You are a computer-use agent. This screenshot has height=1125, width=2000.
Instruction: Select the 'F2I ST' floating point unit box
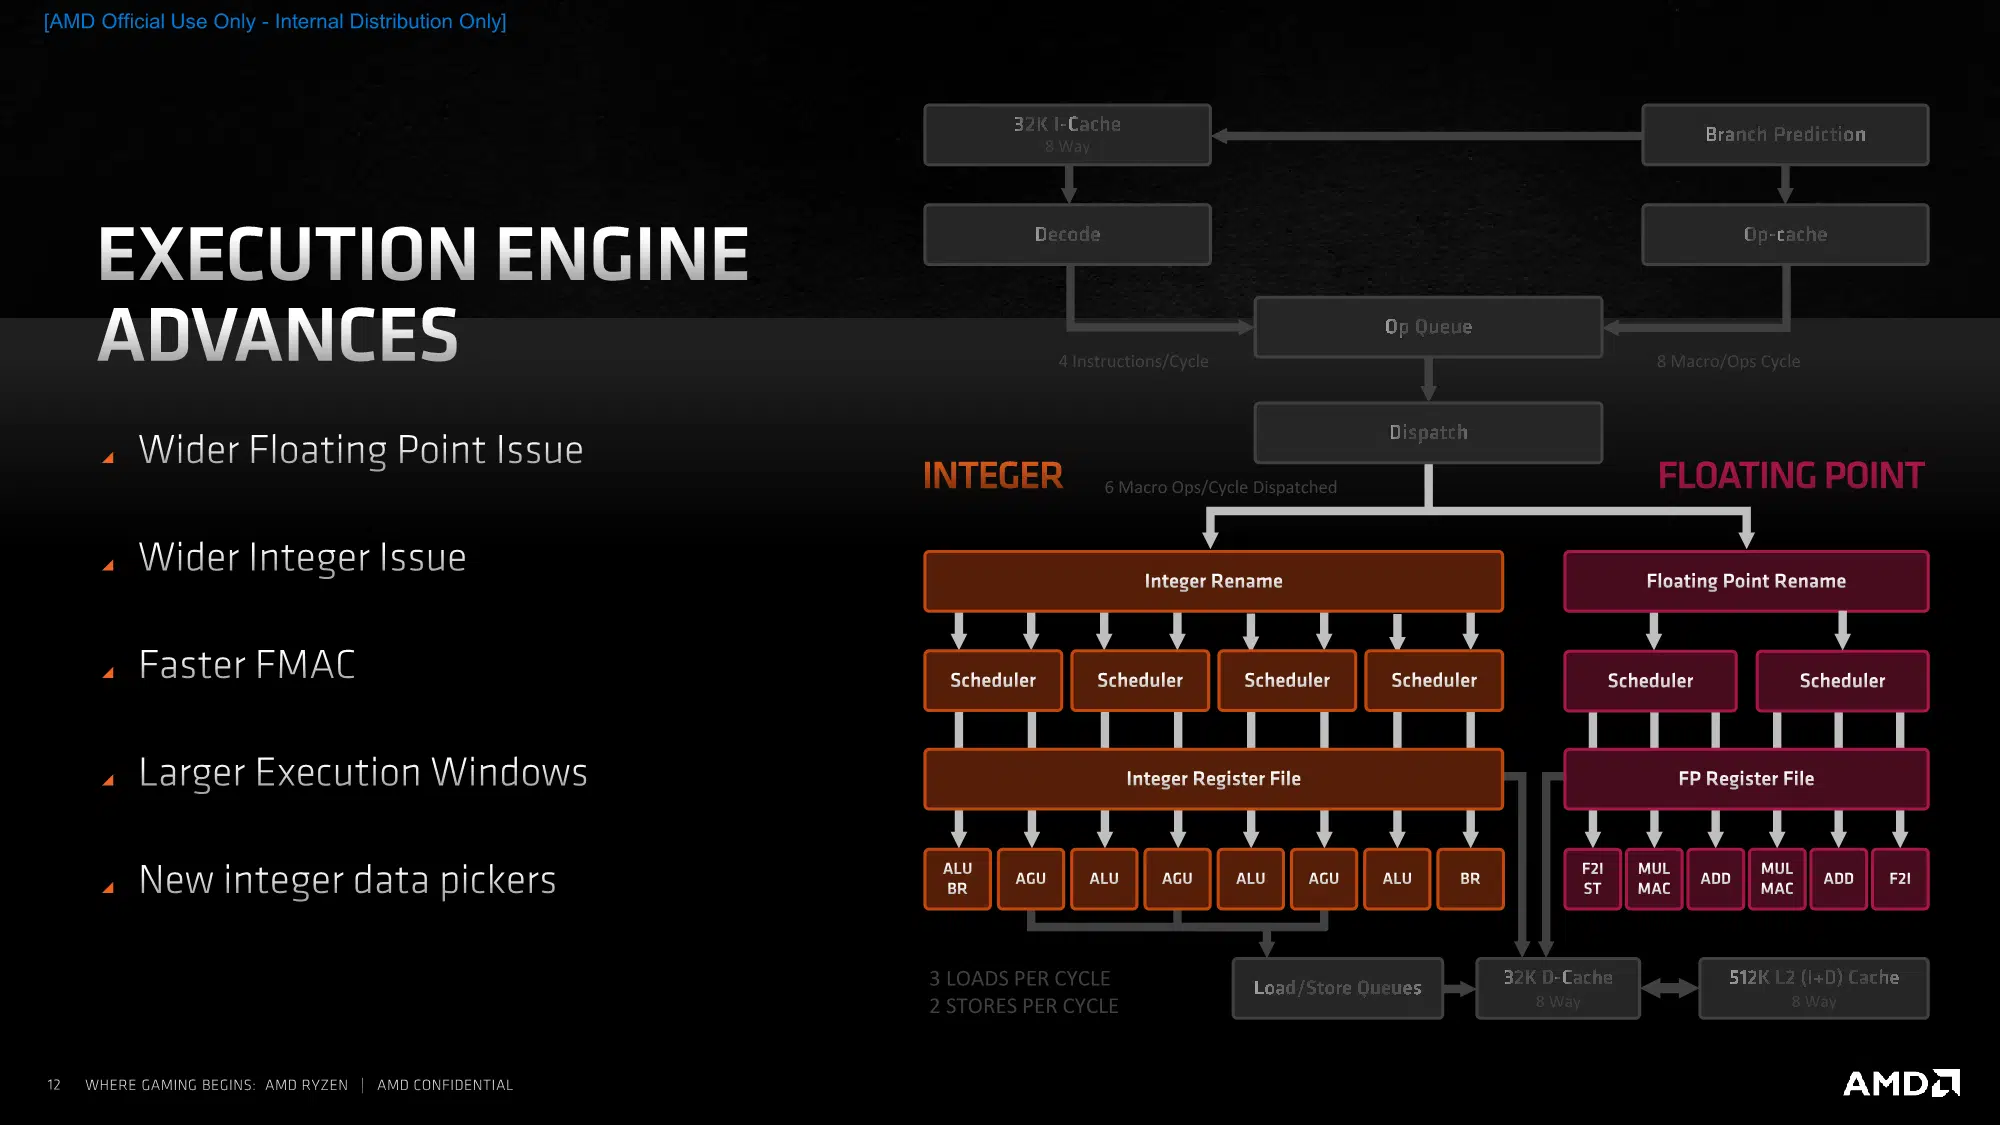(1592, 879)
